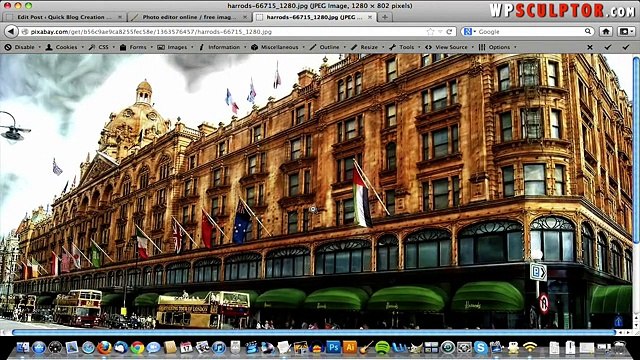Open the Tools developer menu

pyautogui.click(x=404, y=47)
